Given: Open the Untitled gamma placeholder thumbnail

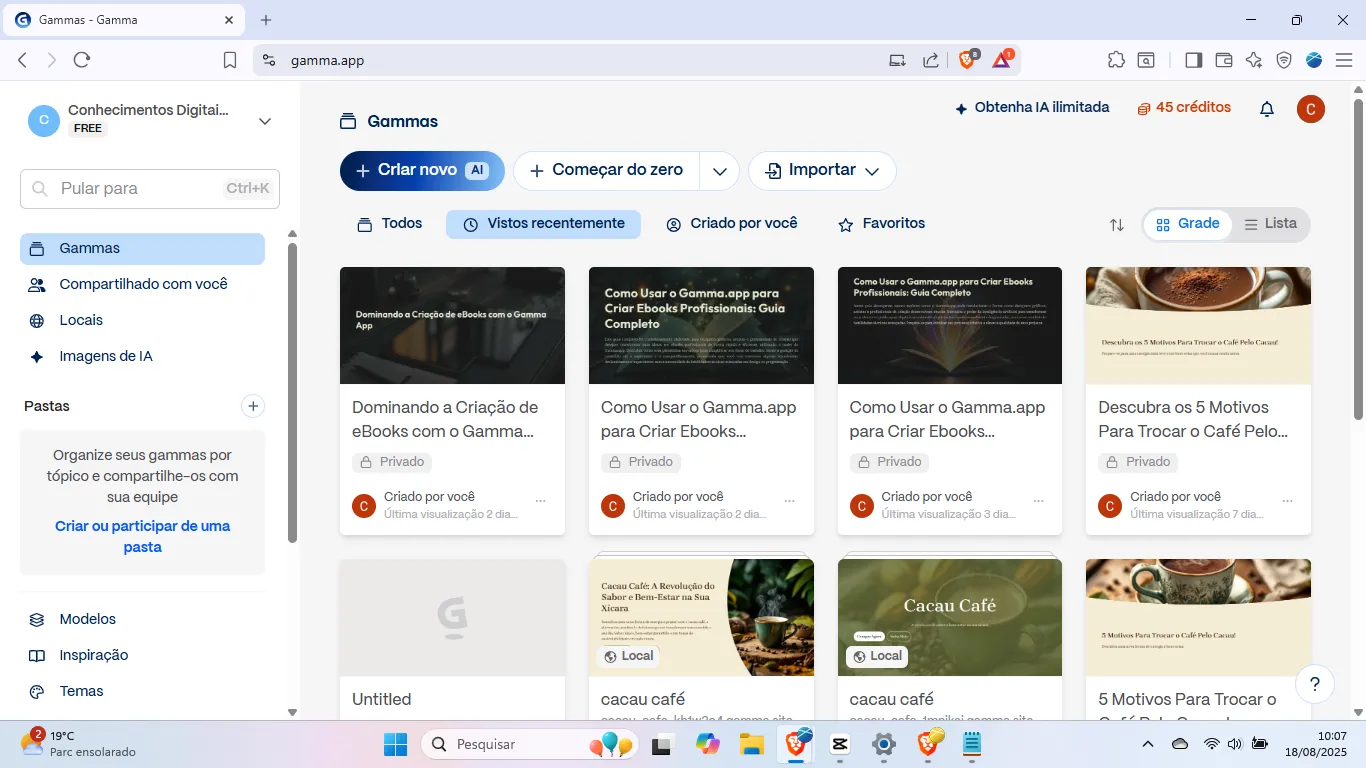Looking at the screenshot, I should click(452, 617).
